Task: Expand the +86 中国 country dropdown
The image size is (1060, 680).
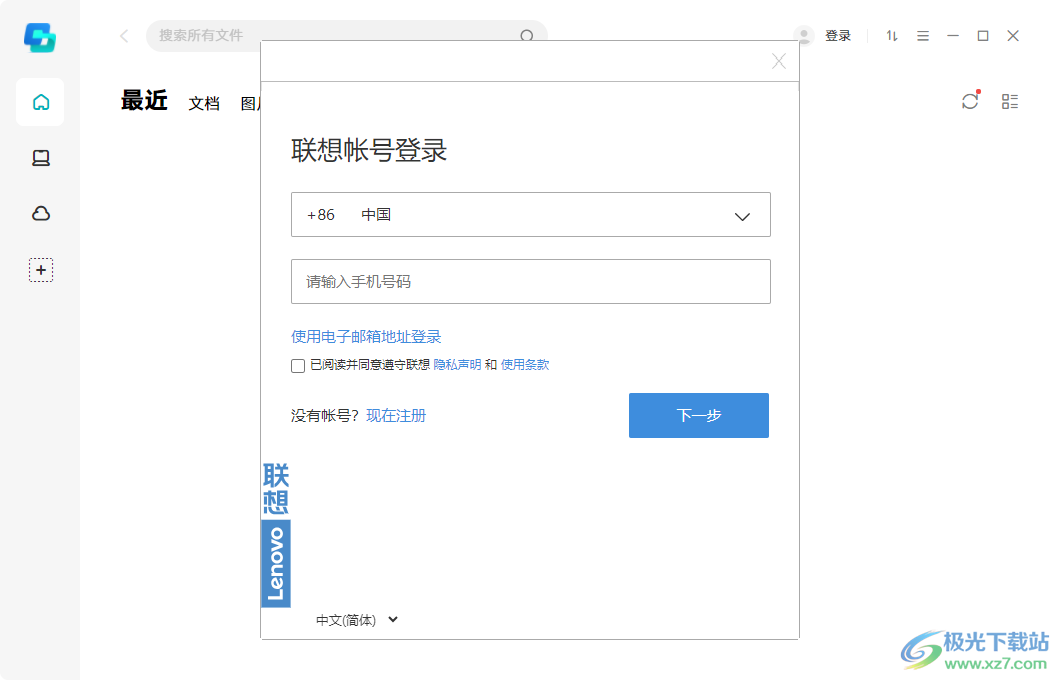Action: (531, 214)
